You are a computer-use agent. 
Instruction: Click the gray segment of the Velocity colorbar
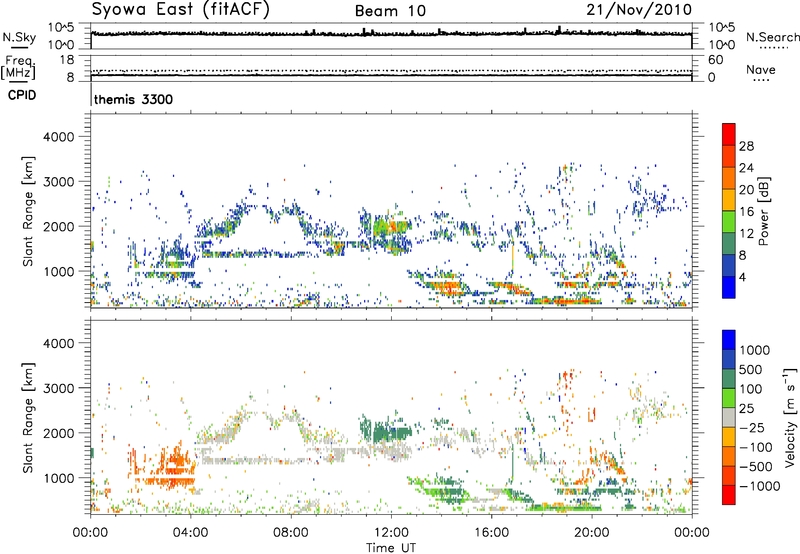point(729,417)
